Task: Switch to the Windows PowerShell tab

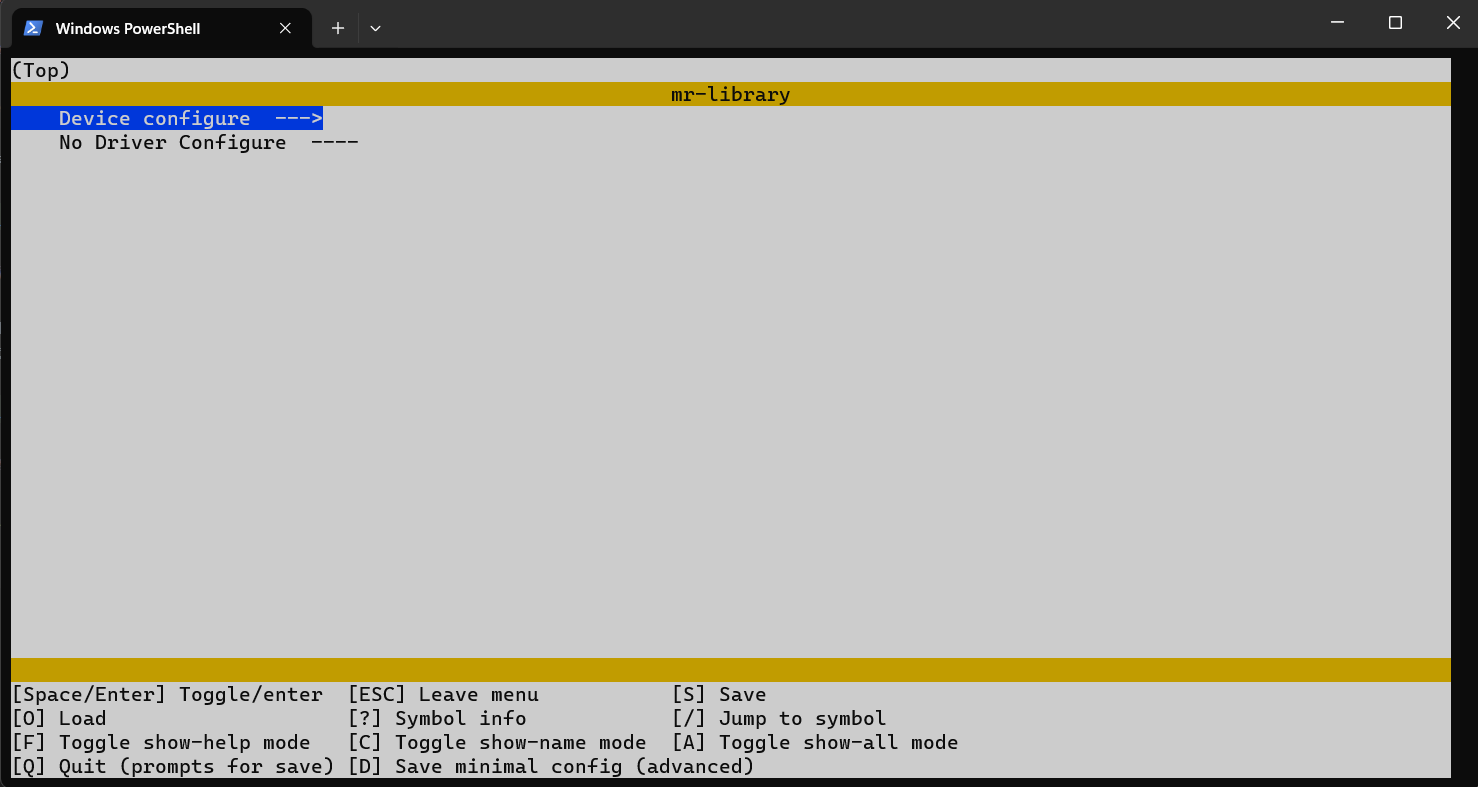Action: (x=130, y=28)
